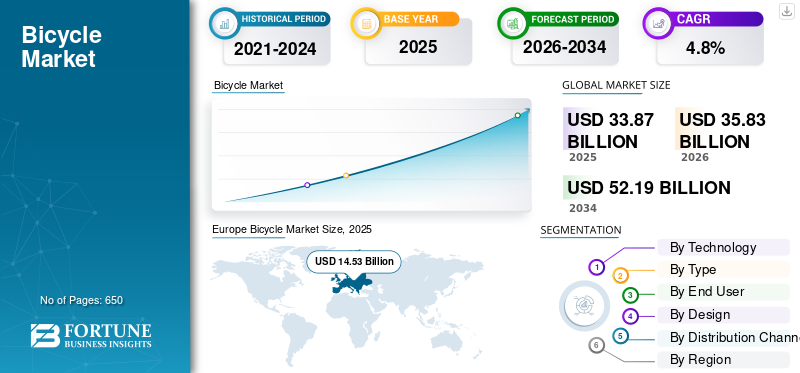This screenshot has height=373, width=800.
Task: Select numbered circle 1 in segmentation
Action: (596, 267)
